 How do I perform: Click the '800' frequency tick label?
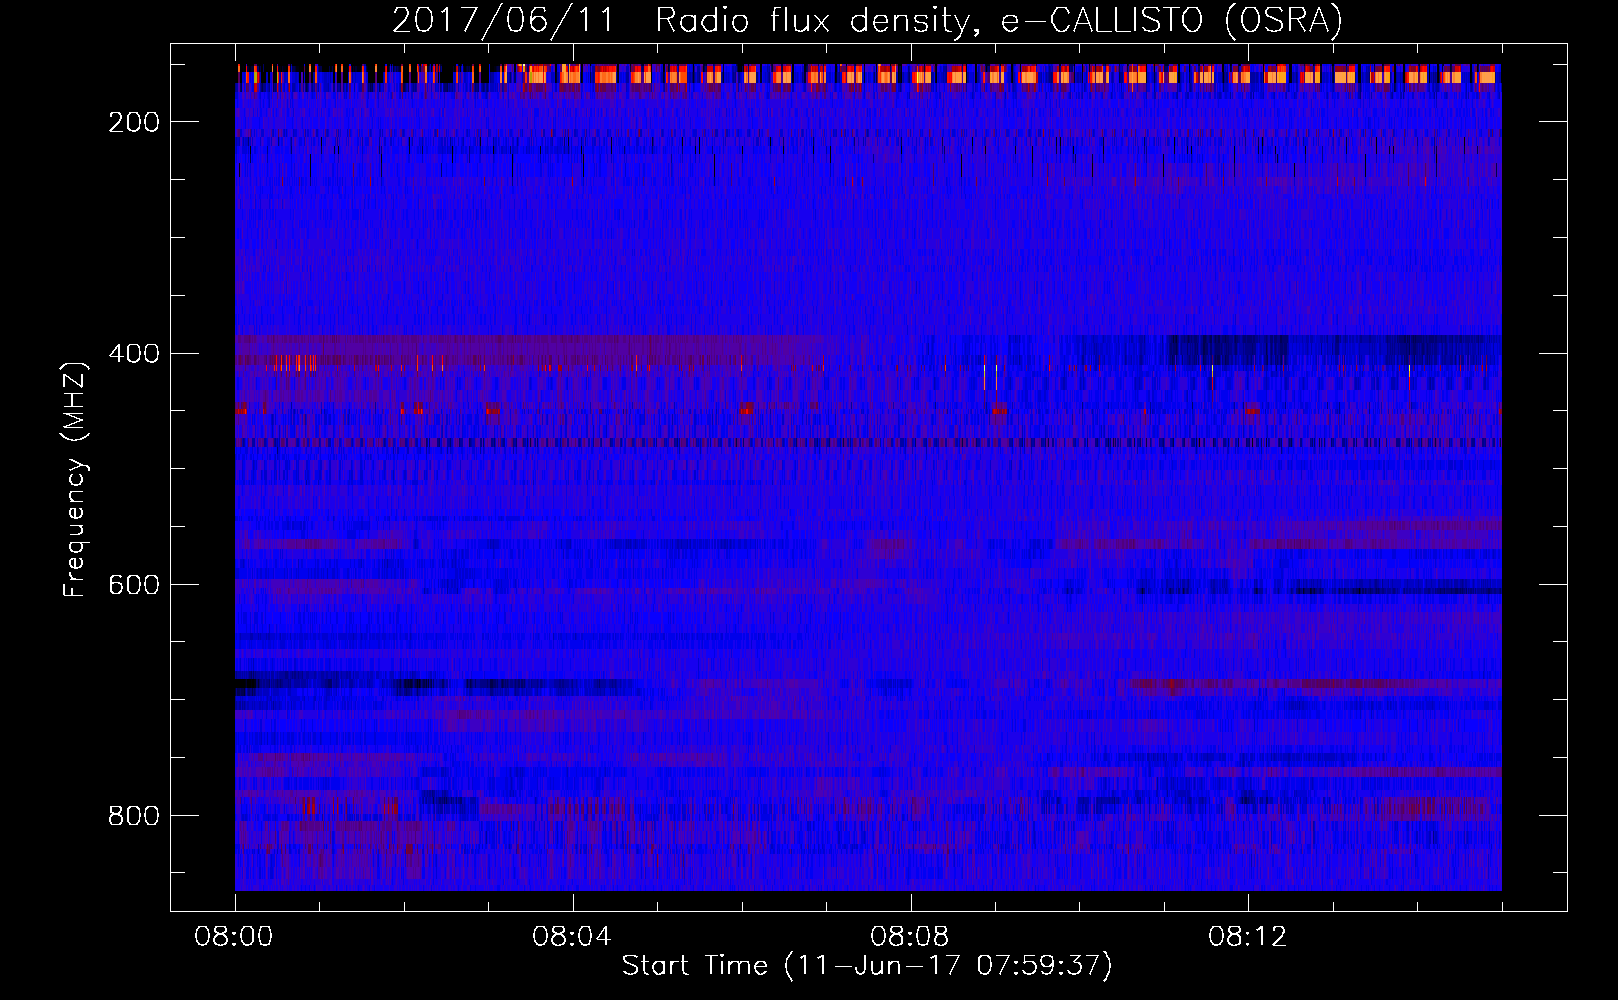(134, 816)
